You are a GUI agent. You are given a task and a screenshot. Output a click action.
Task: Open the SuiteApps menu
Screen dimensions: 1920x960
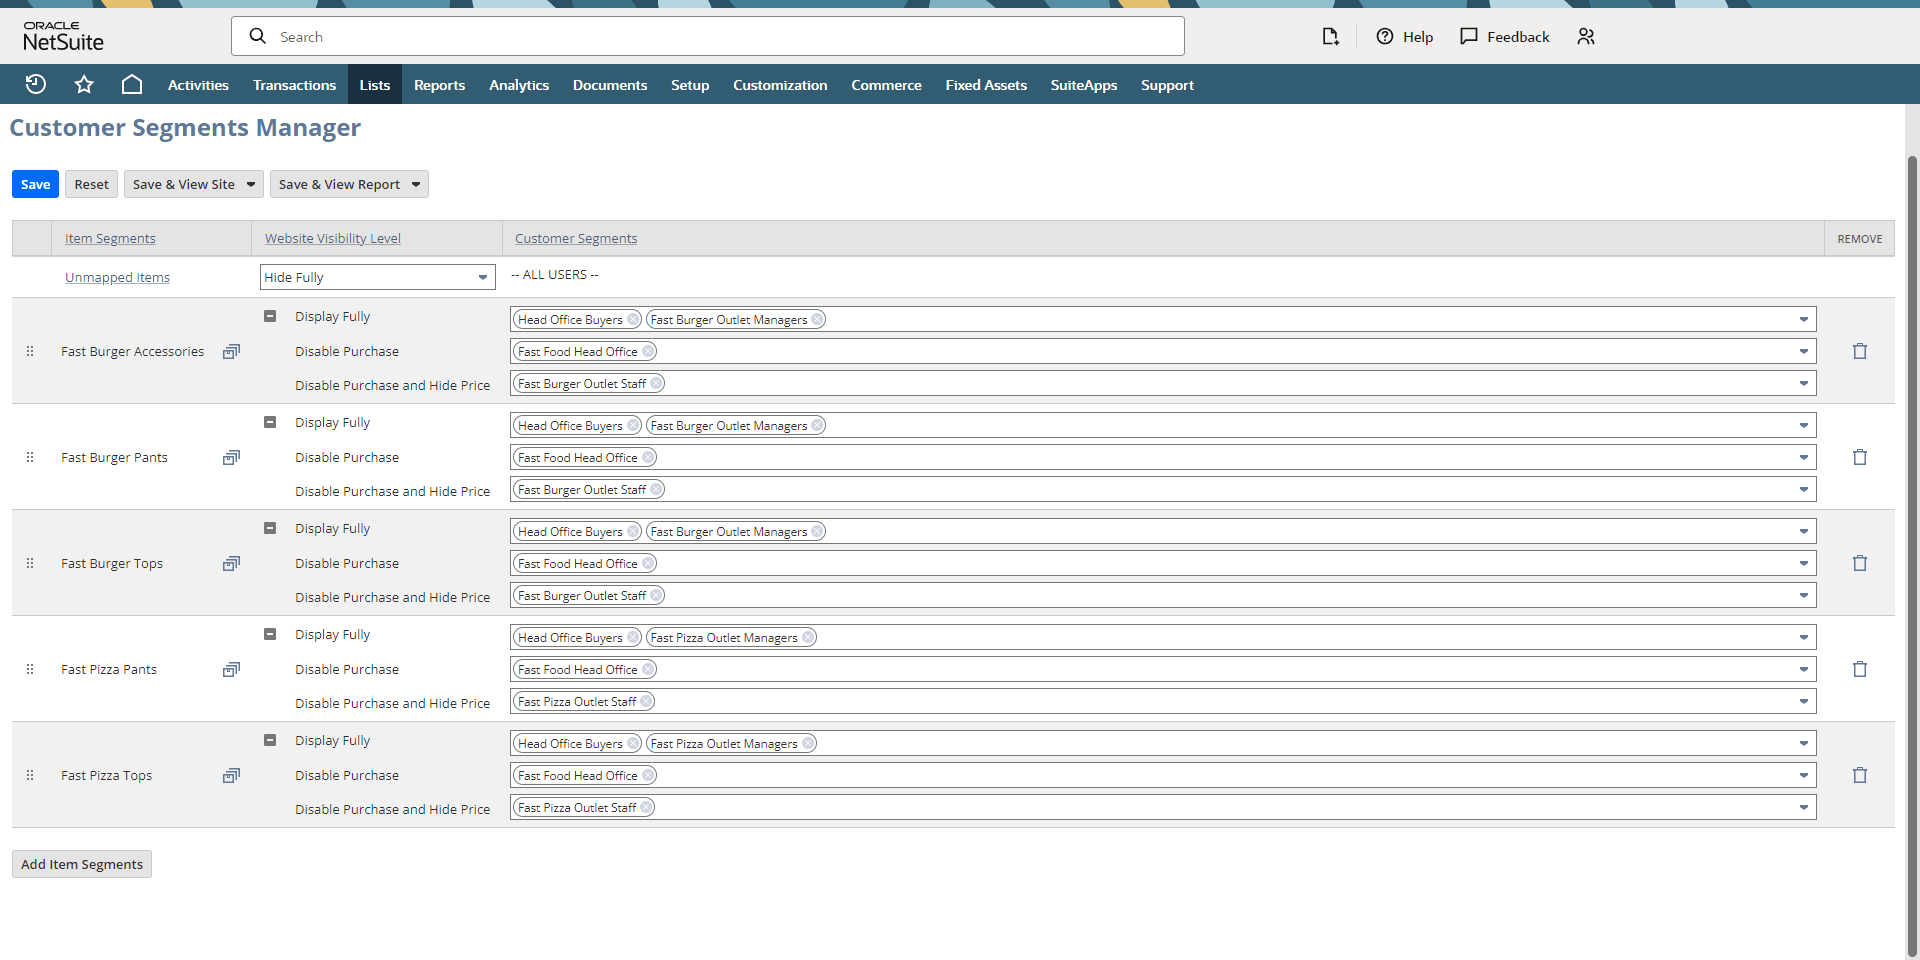(x=1084, y=85)
